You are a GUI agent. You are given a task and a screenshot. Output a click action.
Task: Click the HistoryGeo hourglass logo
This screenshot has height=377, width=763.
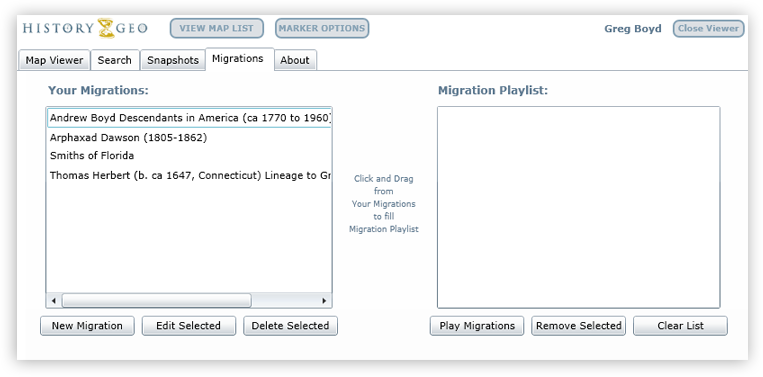(106, 28)
